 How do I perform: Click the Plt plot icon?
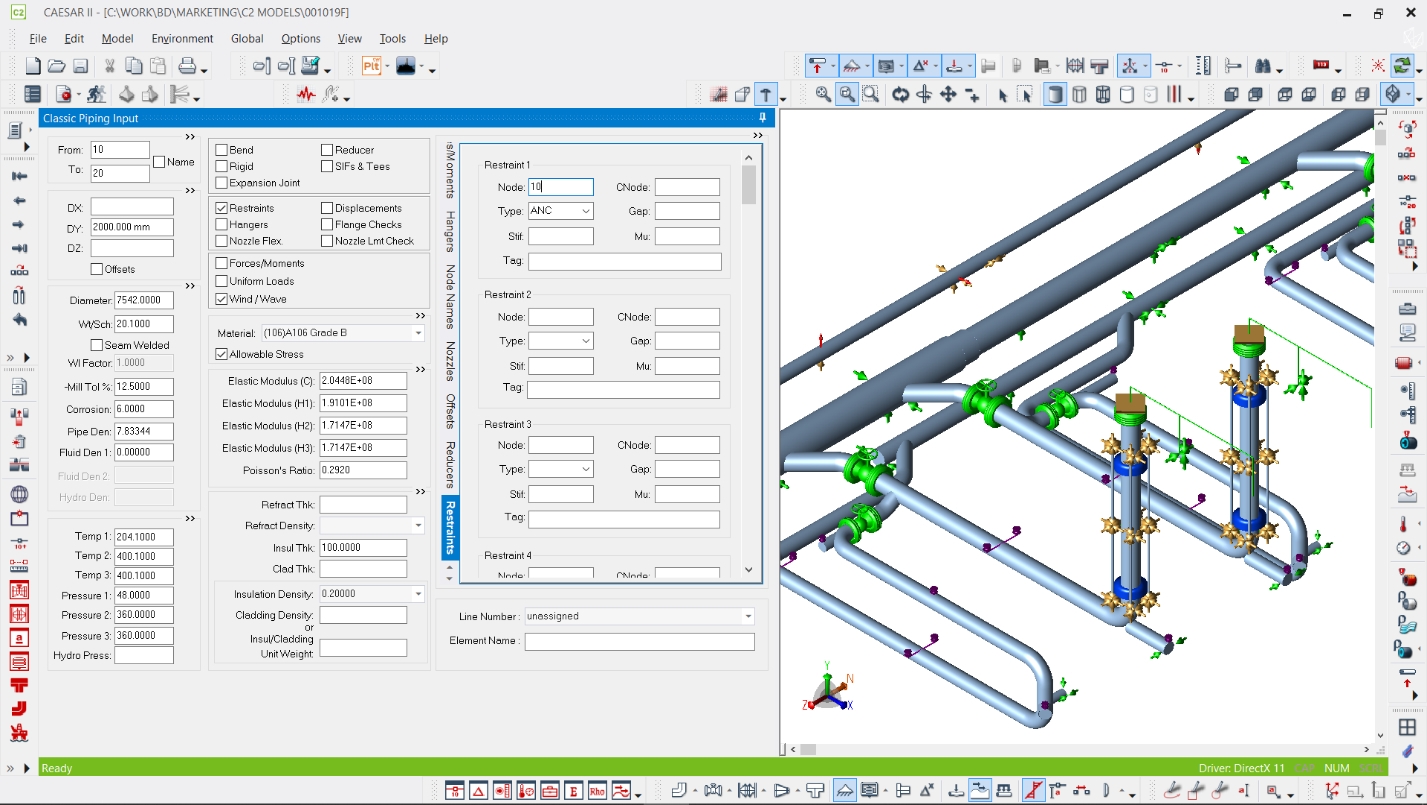click(371, 66)
